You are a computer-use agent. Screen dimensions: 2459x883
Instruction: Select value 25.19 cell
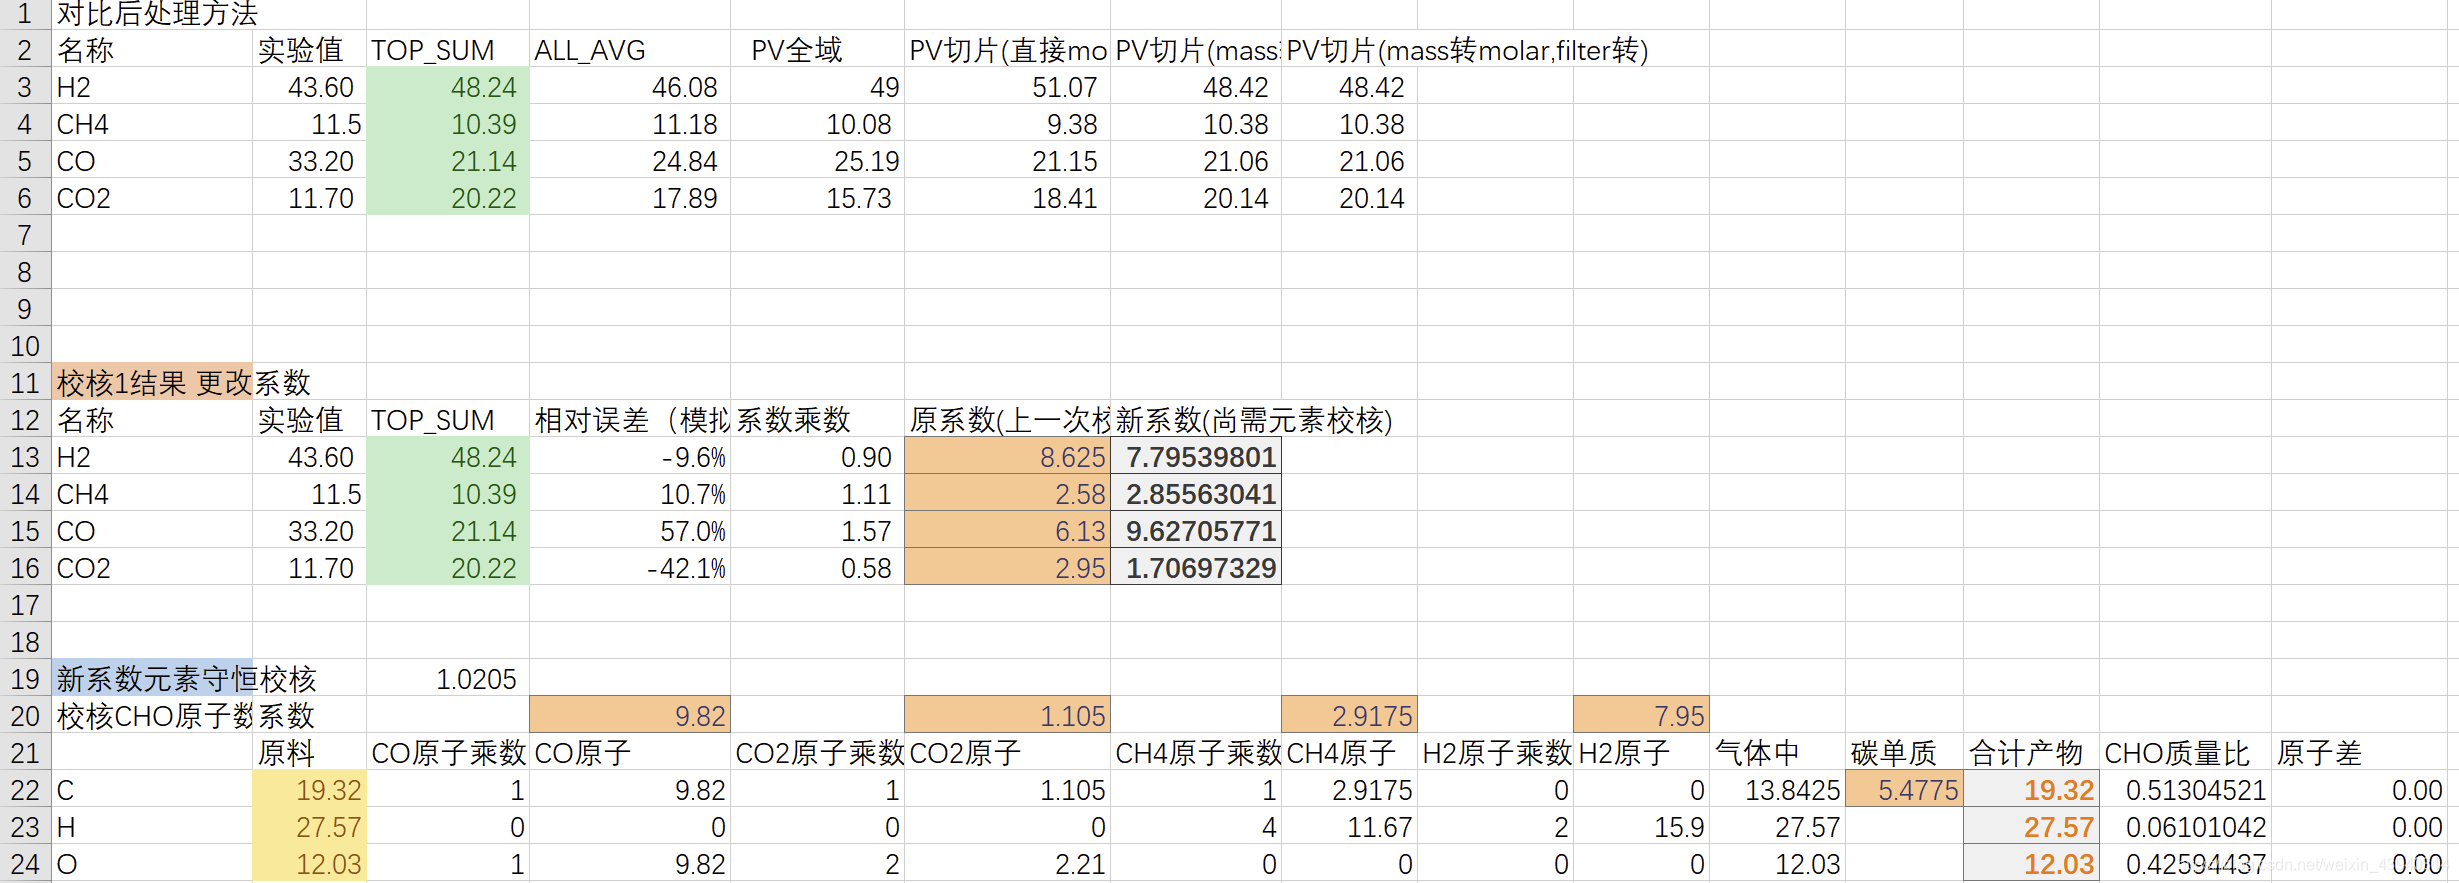817,160
